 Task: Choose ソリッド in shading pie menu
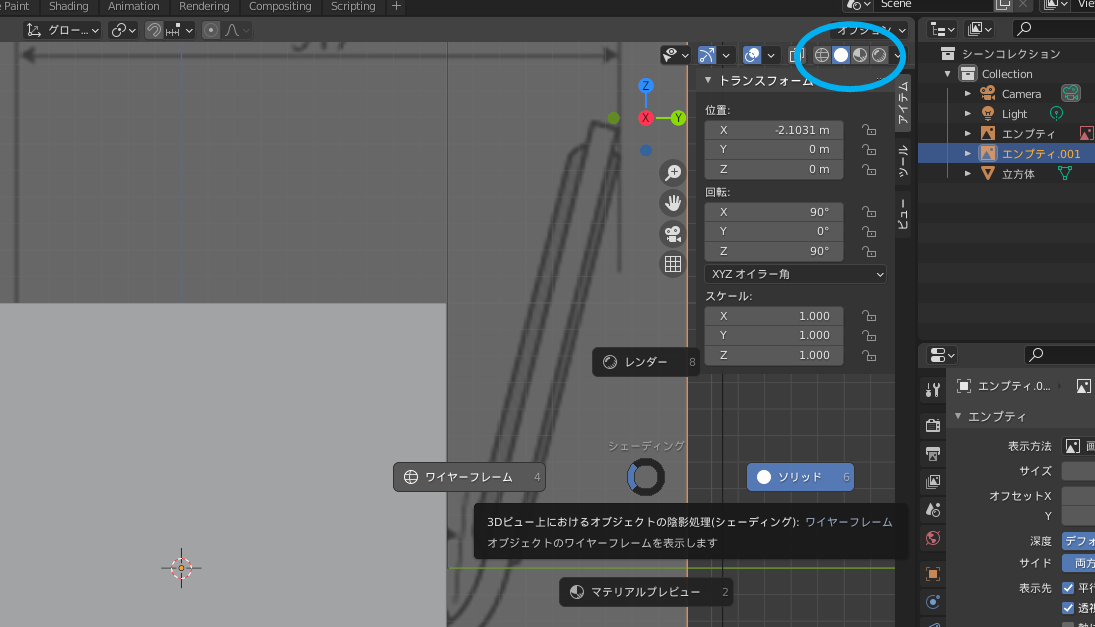[x=800, y=477]
